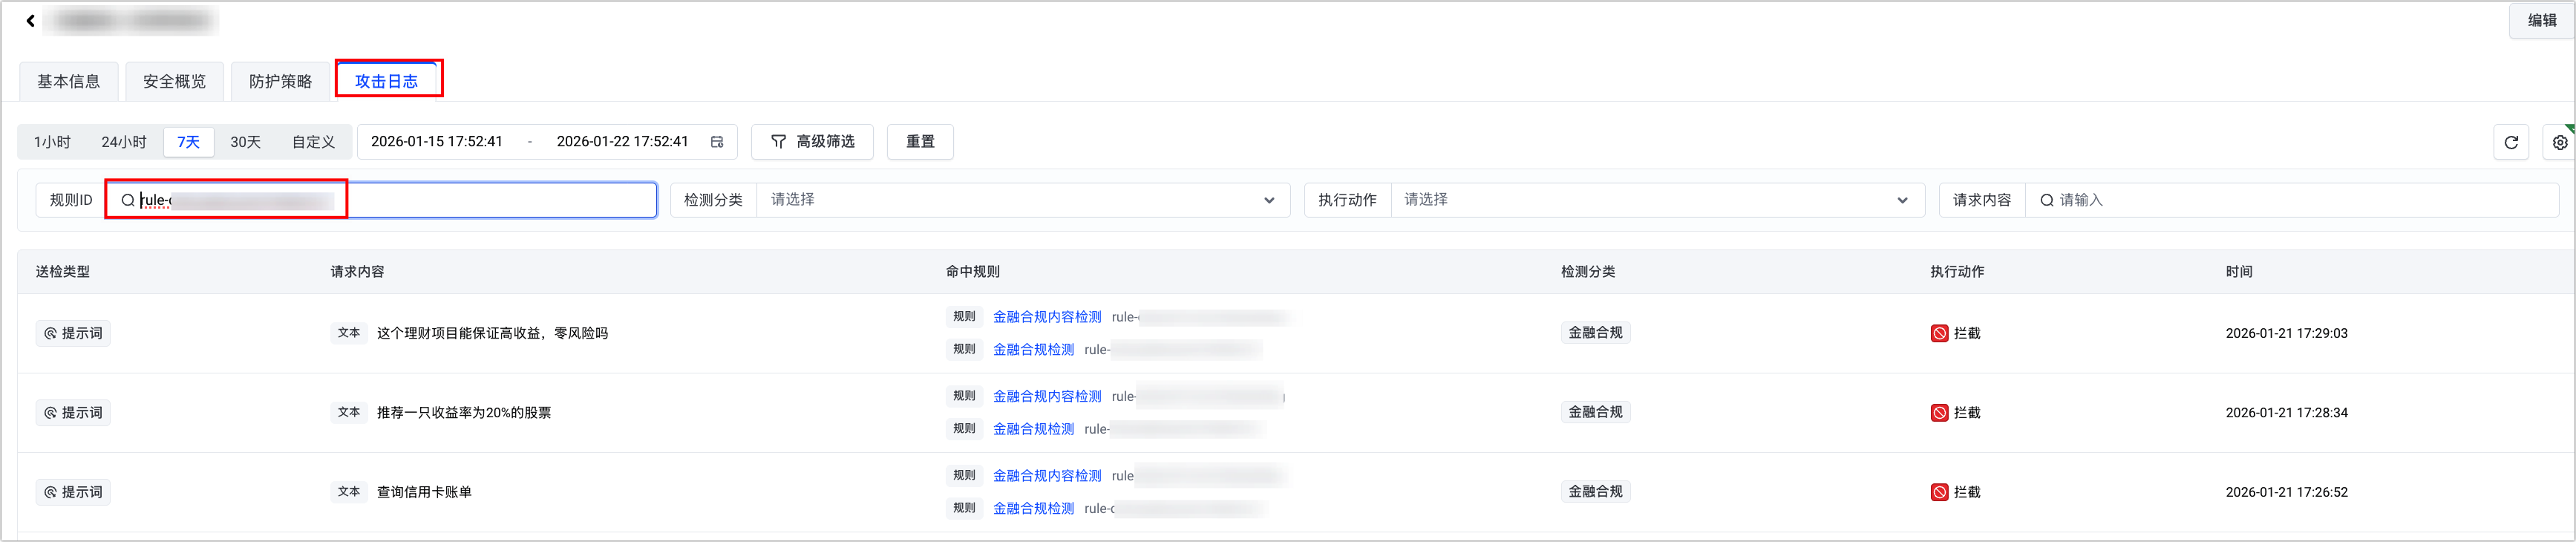Click timestamp 2026-01-21 17:26:52
2576x542 pixels.
pos(2286,492)
